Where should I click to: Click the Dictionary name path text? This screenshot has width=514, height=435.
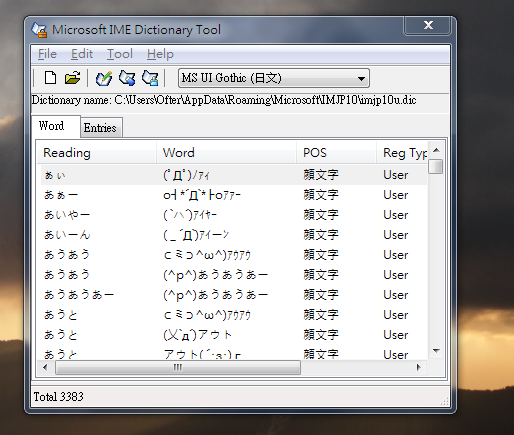(224, 100)
